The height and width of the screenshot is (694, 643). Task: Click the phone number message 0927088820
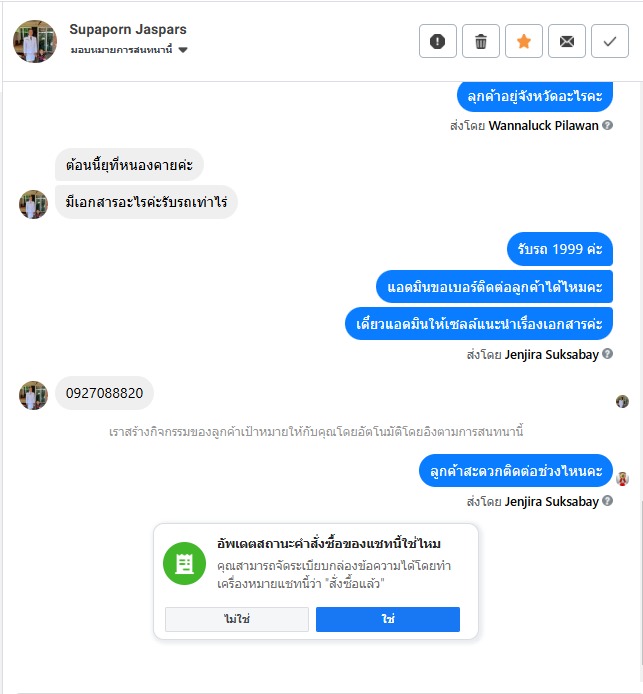click(x=104, y=393)
